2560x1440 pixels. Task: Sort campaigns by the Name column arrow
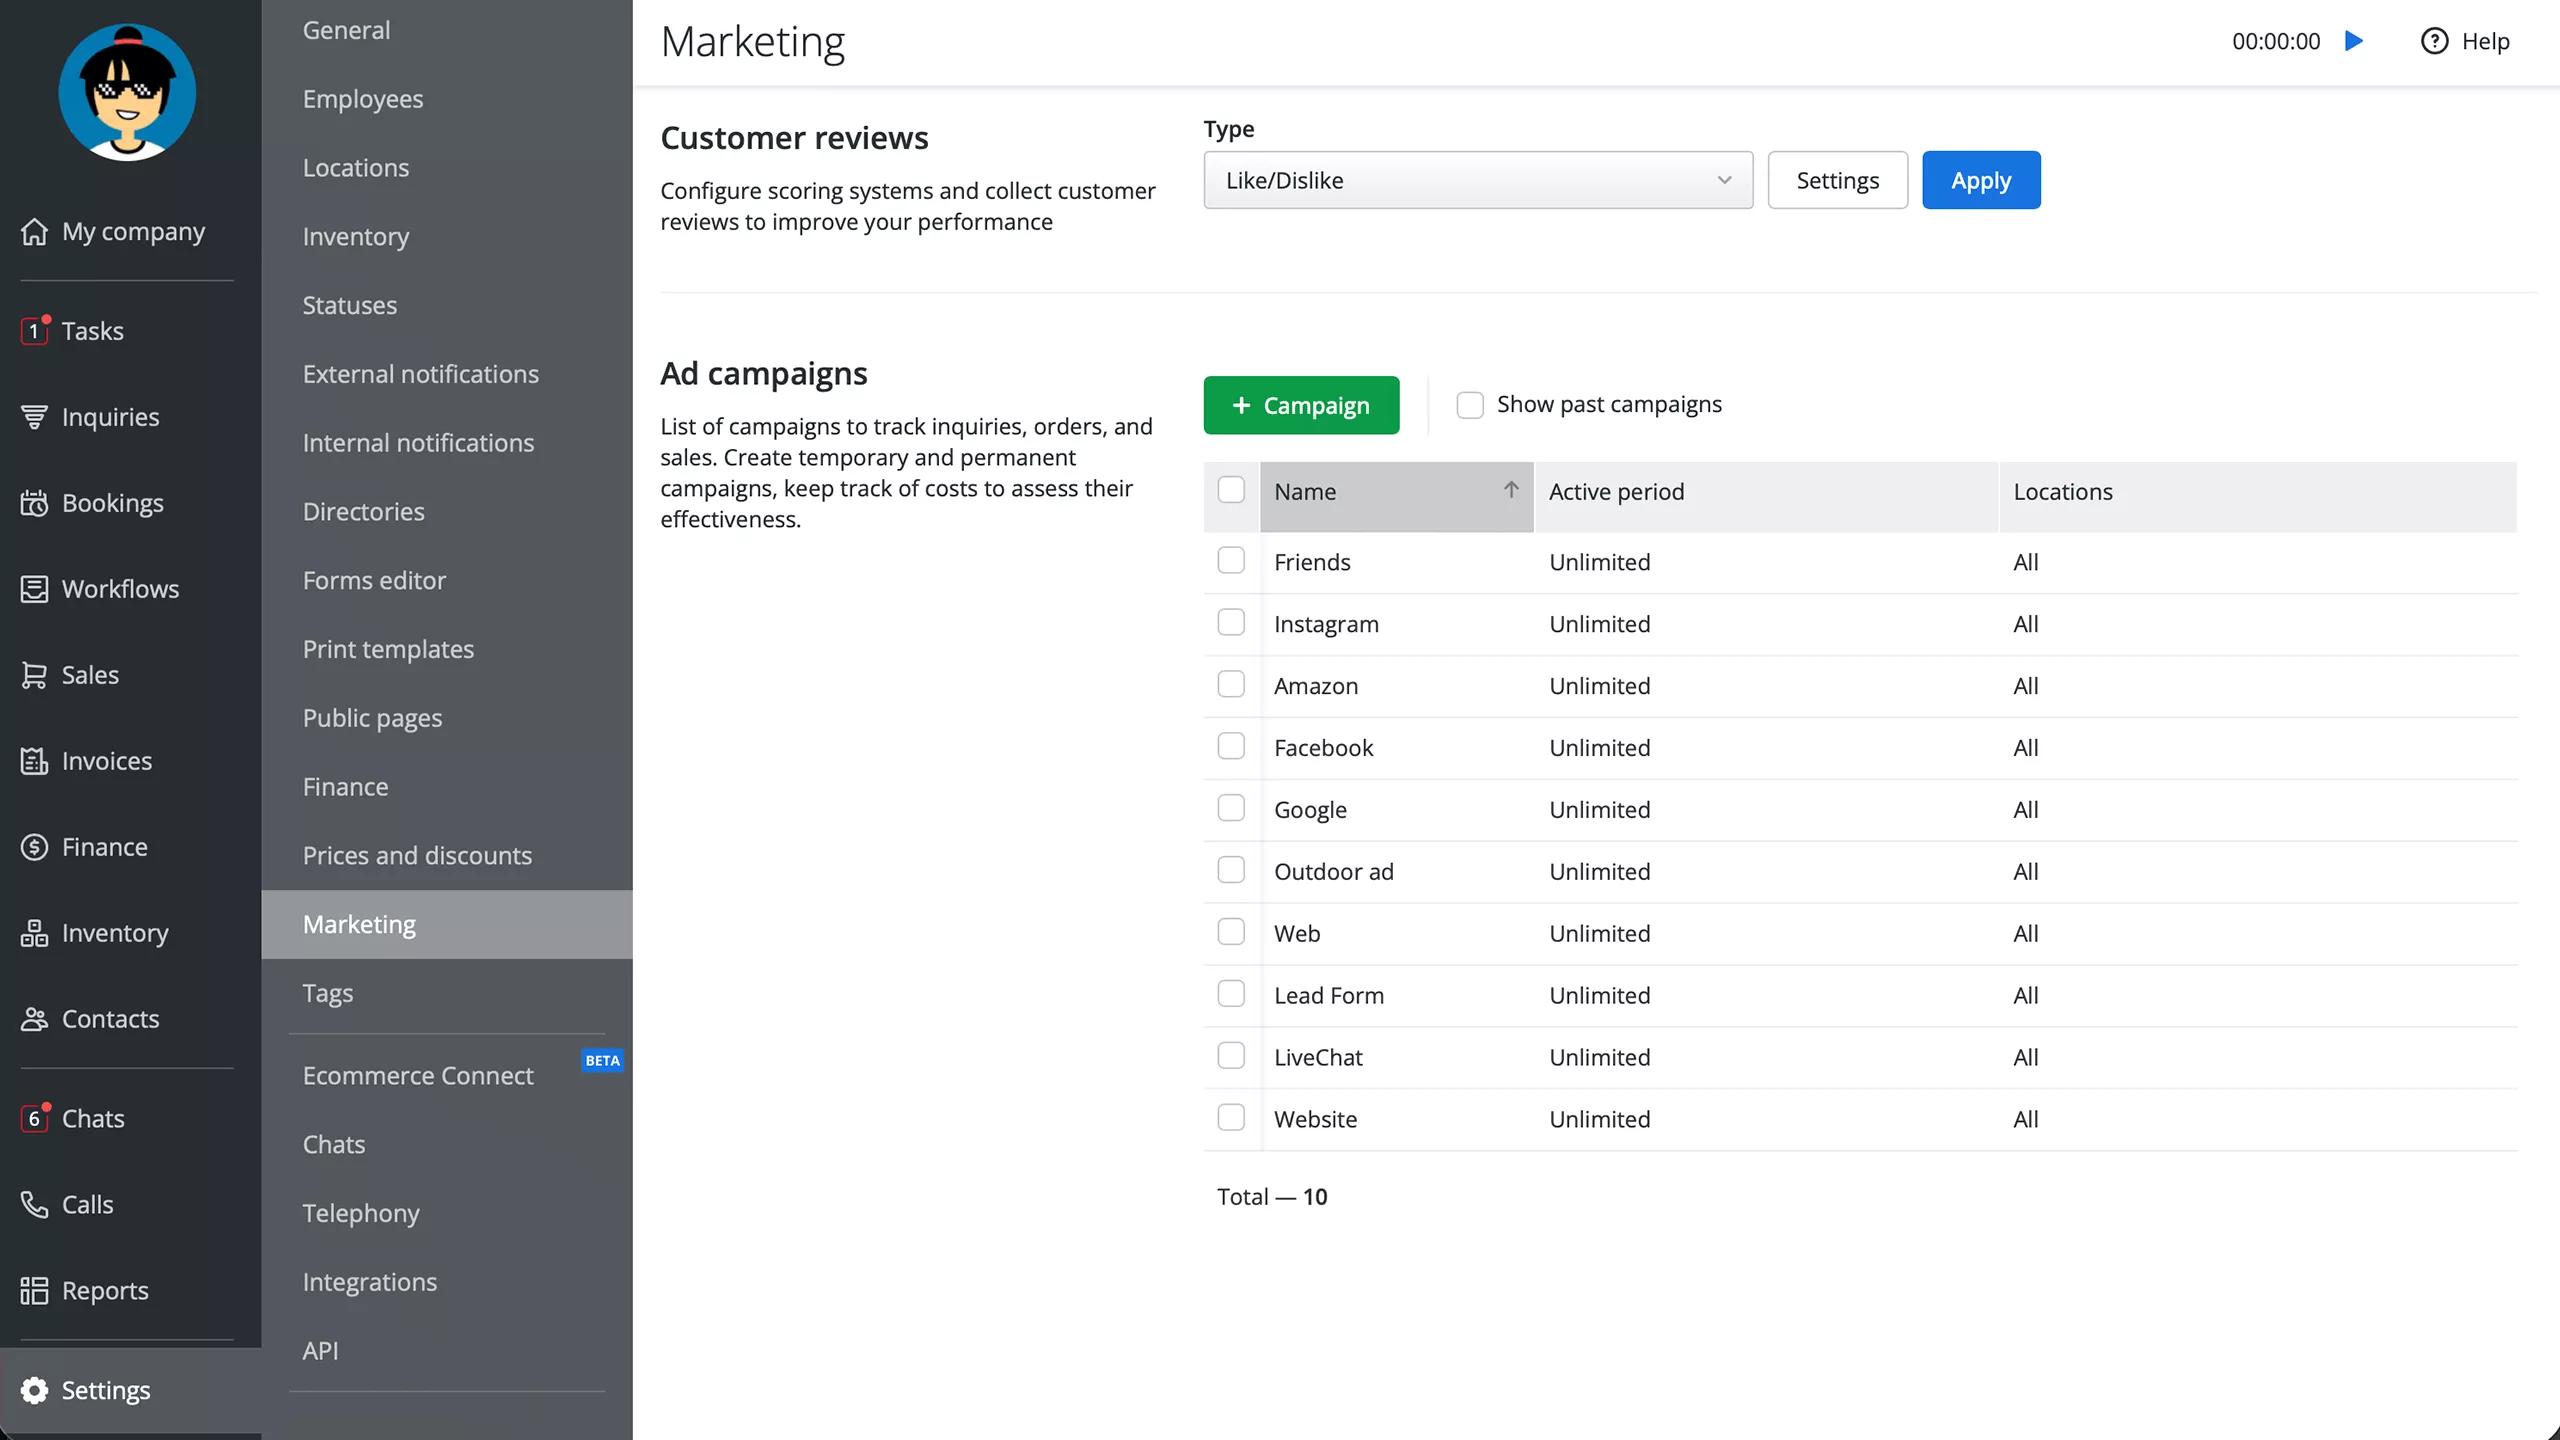click(x=1511, y=490)
